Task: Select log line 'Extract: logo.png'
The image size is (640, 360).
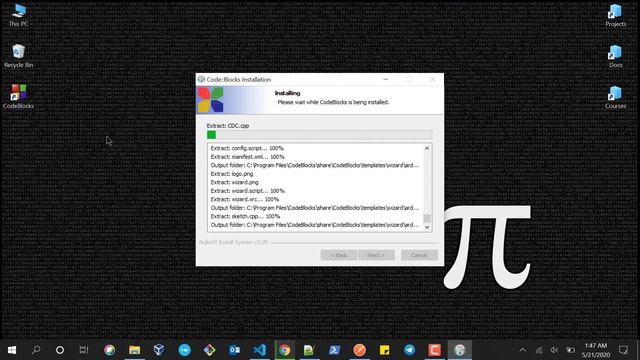Action: point(232,174)
